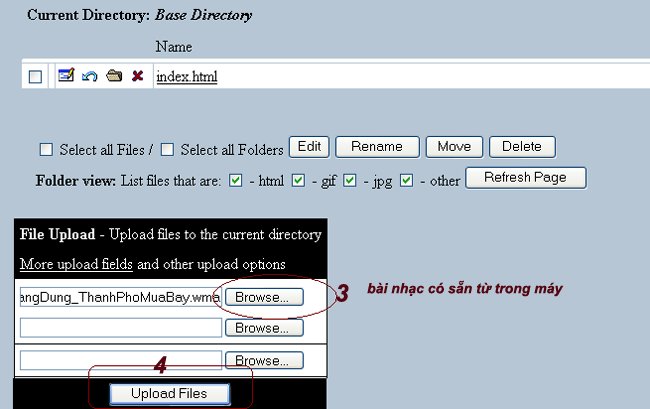Open the More upload fields link

[x=76, y=265]
